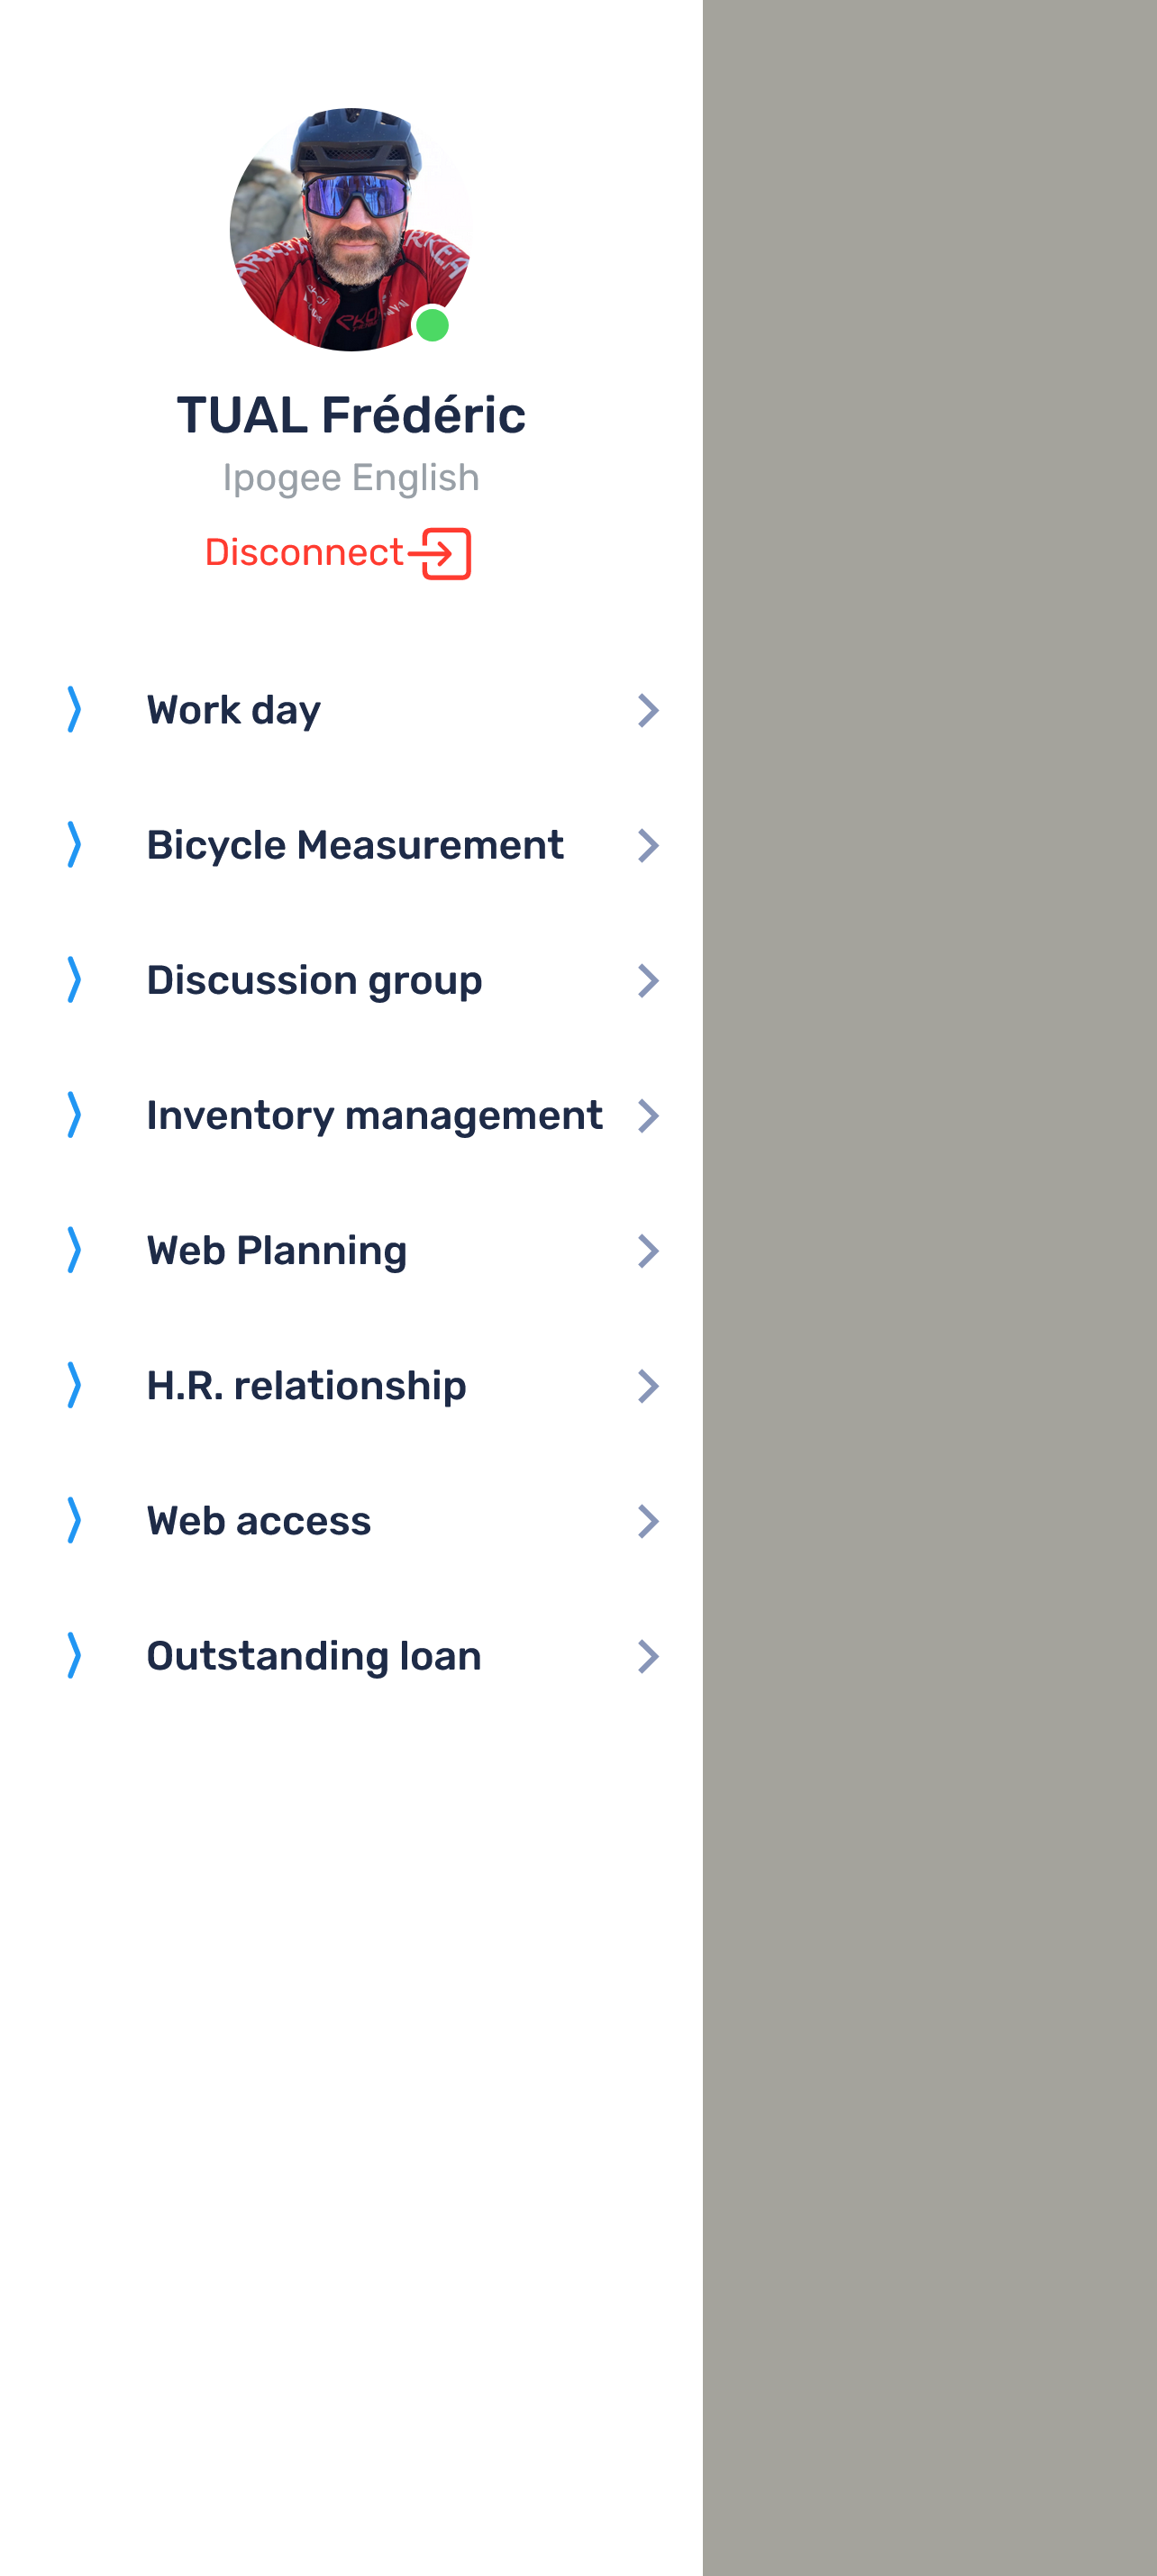
Task: Click the blue marker beside Work day
Action: click(74, 710)
